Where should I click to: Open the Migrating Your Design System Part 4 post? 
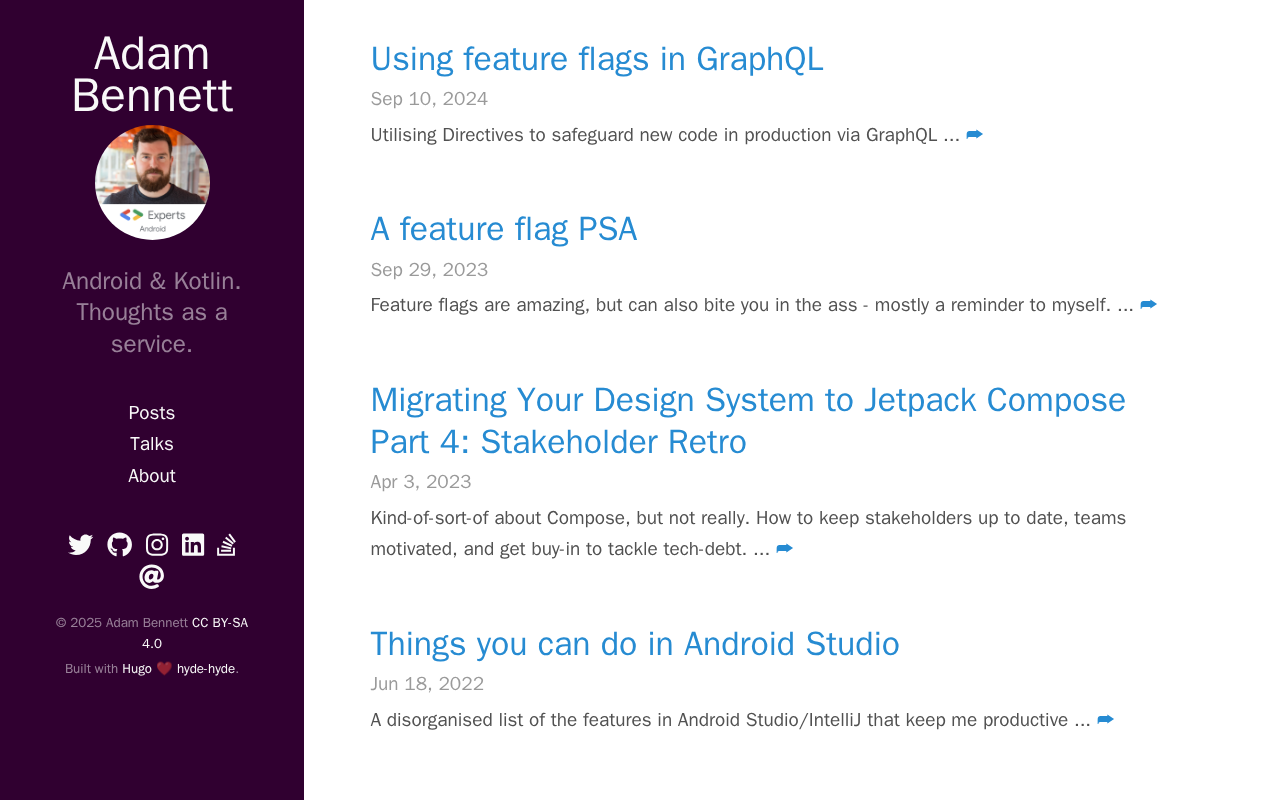[747, 420]
